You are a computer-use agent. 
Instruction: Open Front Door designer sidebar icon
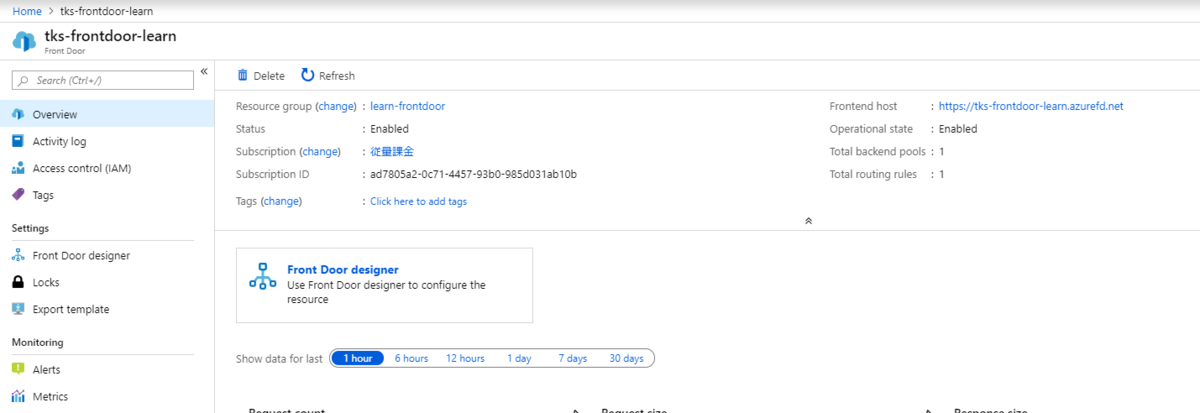18,255
